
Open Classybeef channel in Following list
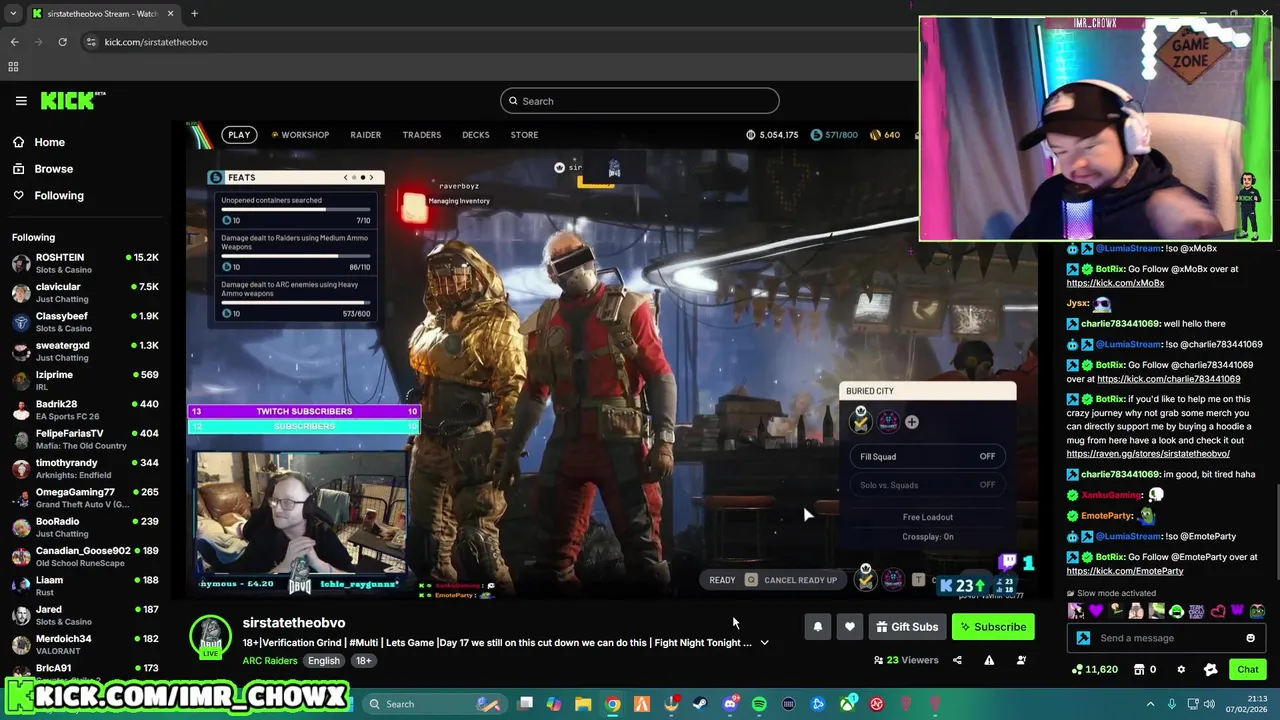(x=85, y=322)
